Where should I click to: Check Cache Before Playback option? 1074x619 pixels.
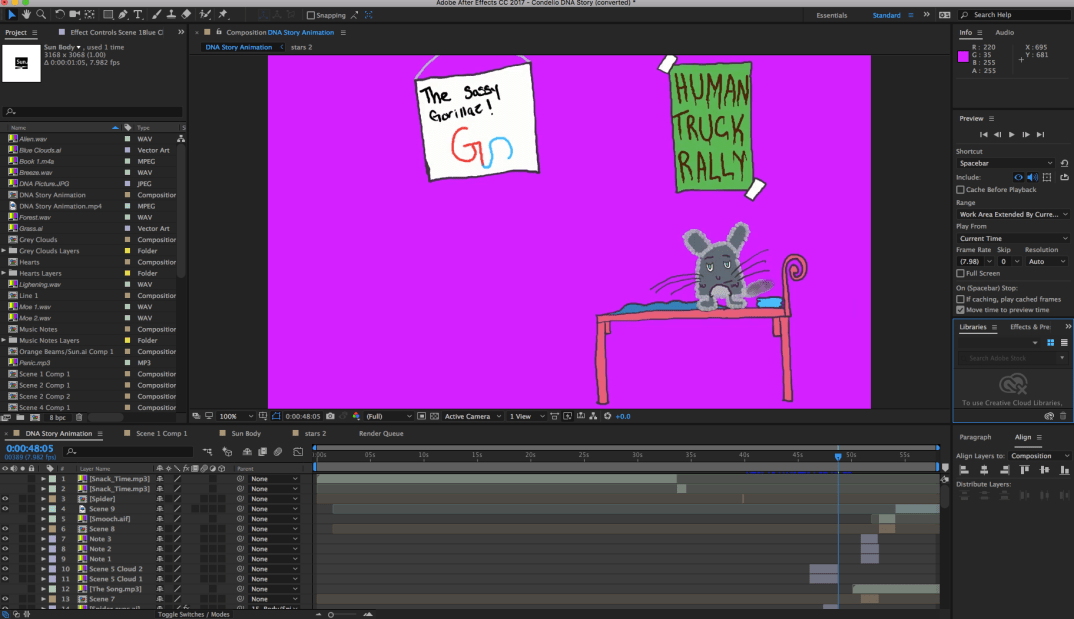[961, 189]
